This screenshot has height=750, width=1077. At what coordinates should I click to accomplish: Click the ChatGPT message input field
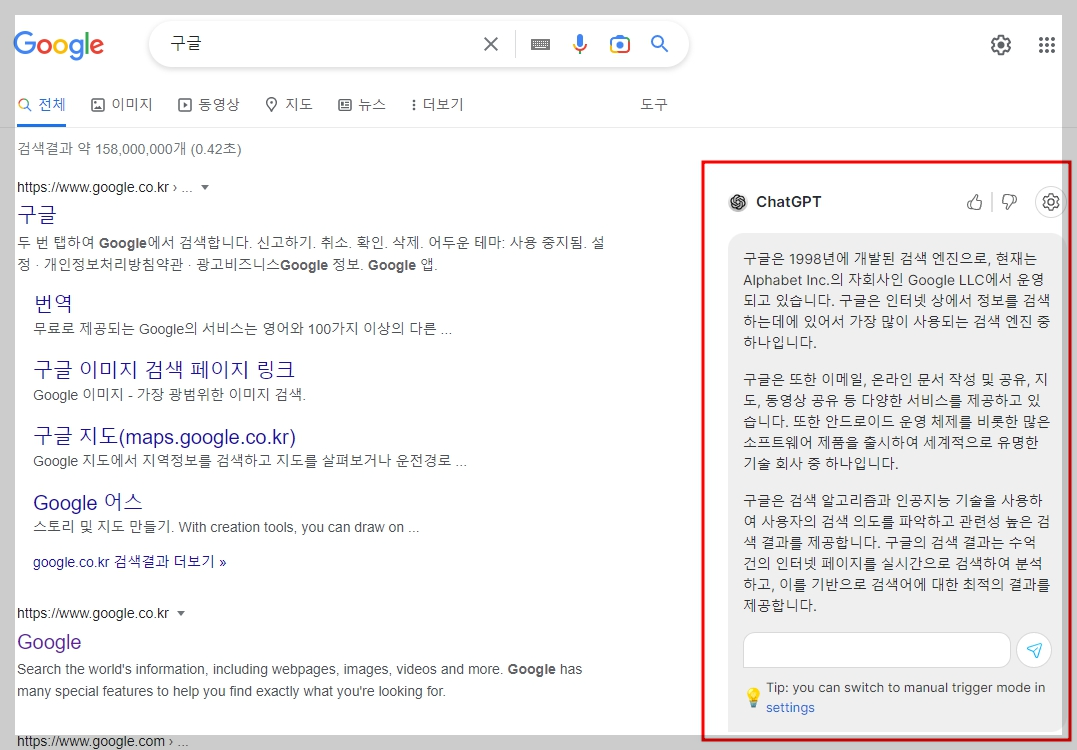[x=876, y=650]
